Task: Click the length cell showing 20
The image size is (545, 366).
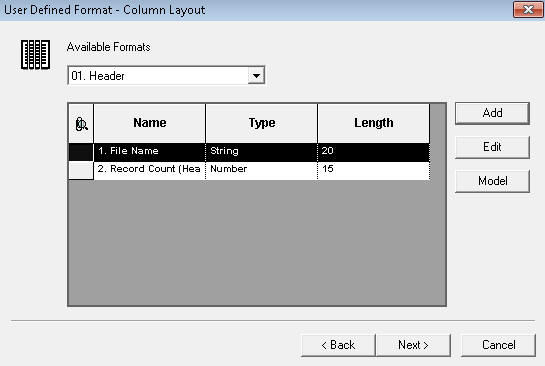Action: [x=374, y=152]
